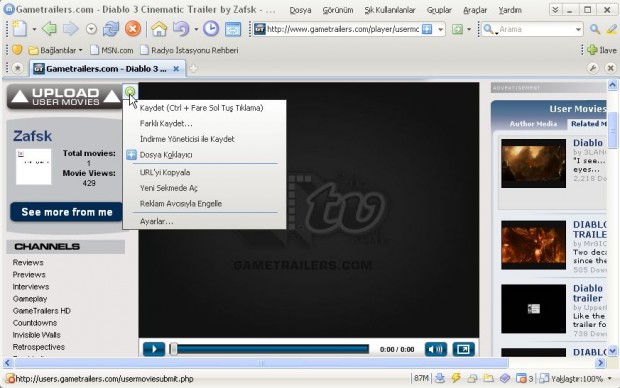The image size is (620, 388).
Task: Click the video seek bar handle
Action: (173, 349)
